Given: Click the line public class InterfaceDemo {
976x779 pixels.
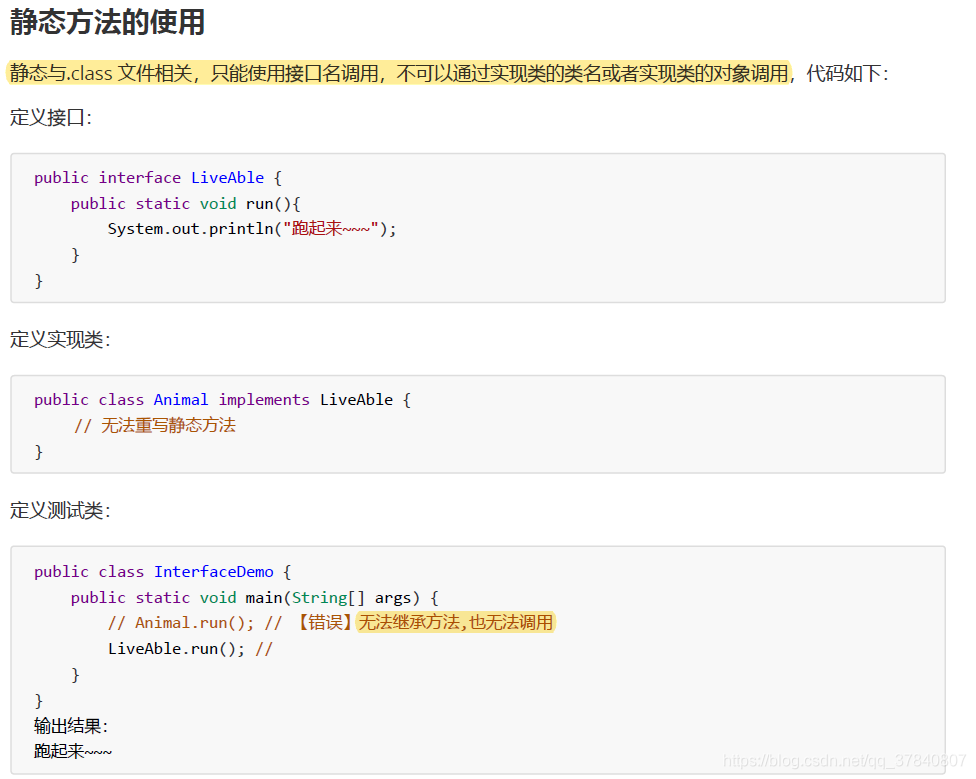Looking at the screenshot, I should pos(162,572).
